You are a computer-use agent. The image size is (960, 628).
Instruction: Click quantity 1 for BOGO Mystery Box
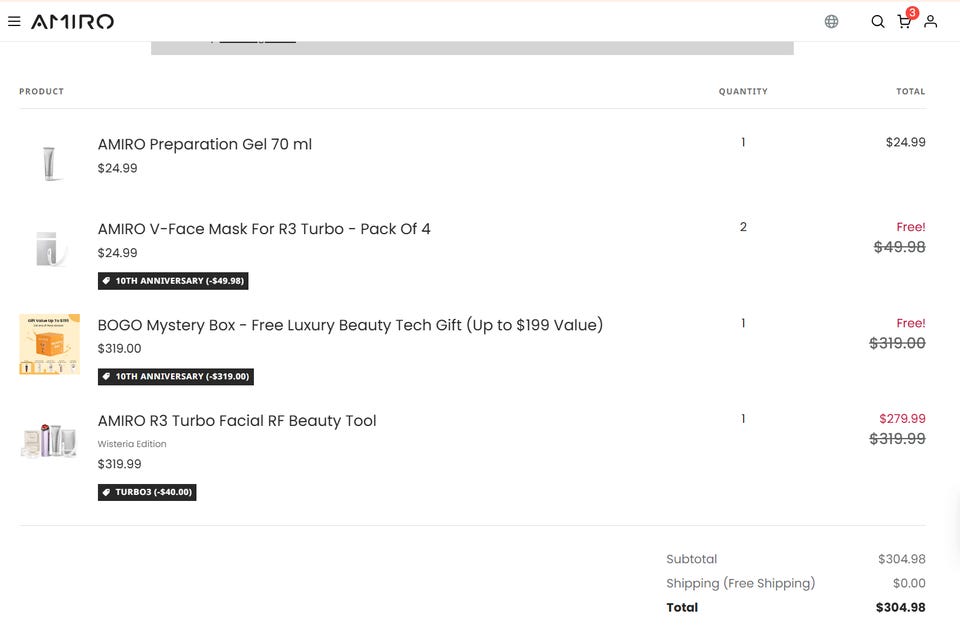pyautogui.click(x=743, y=323)
